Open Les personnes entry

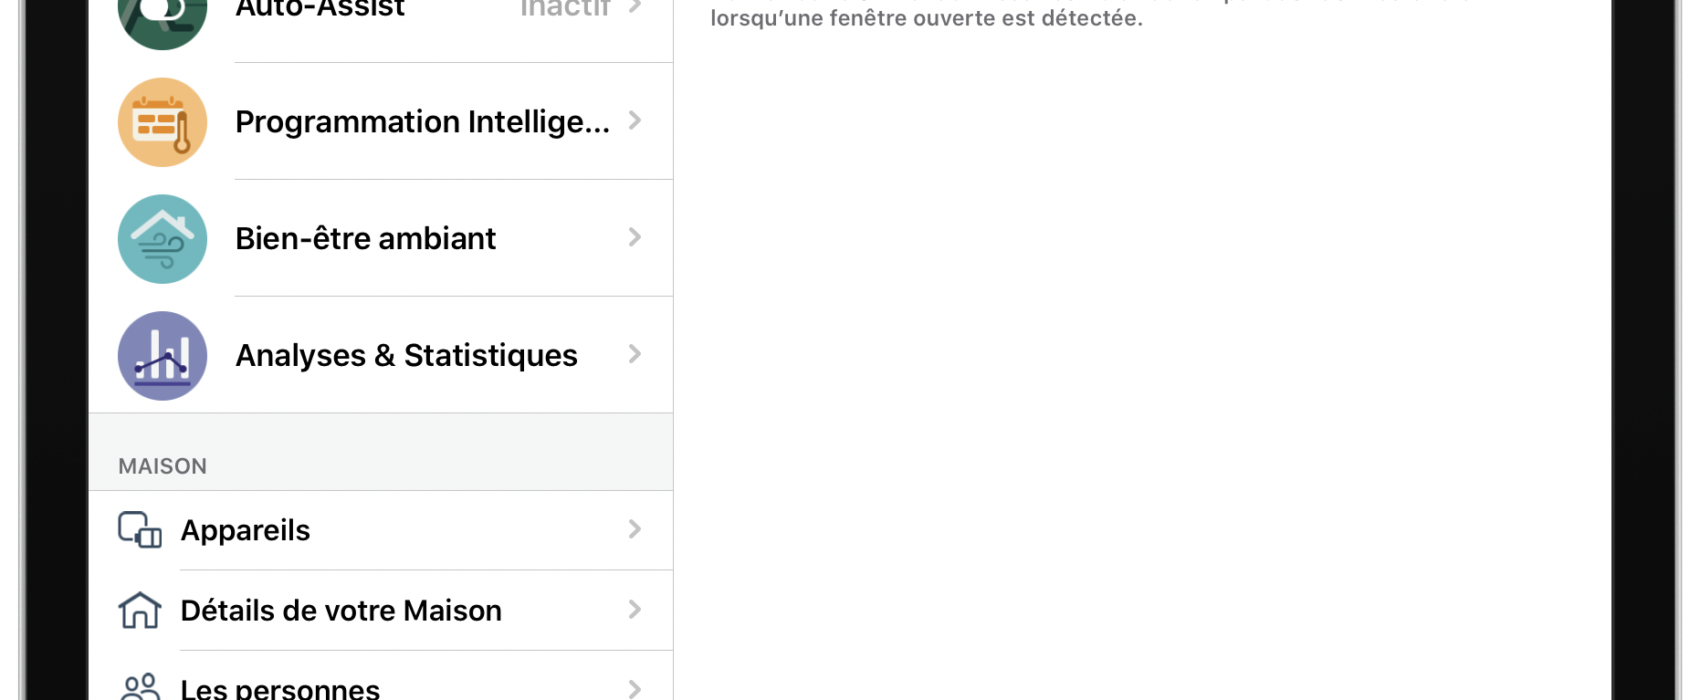(381, 676)
